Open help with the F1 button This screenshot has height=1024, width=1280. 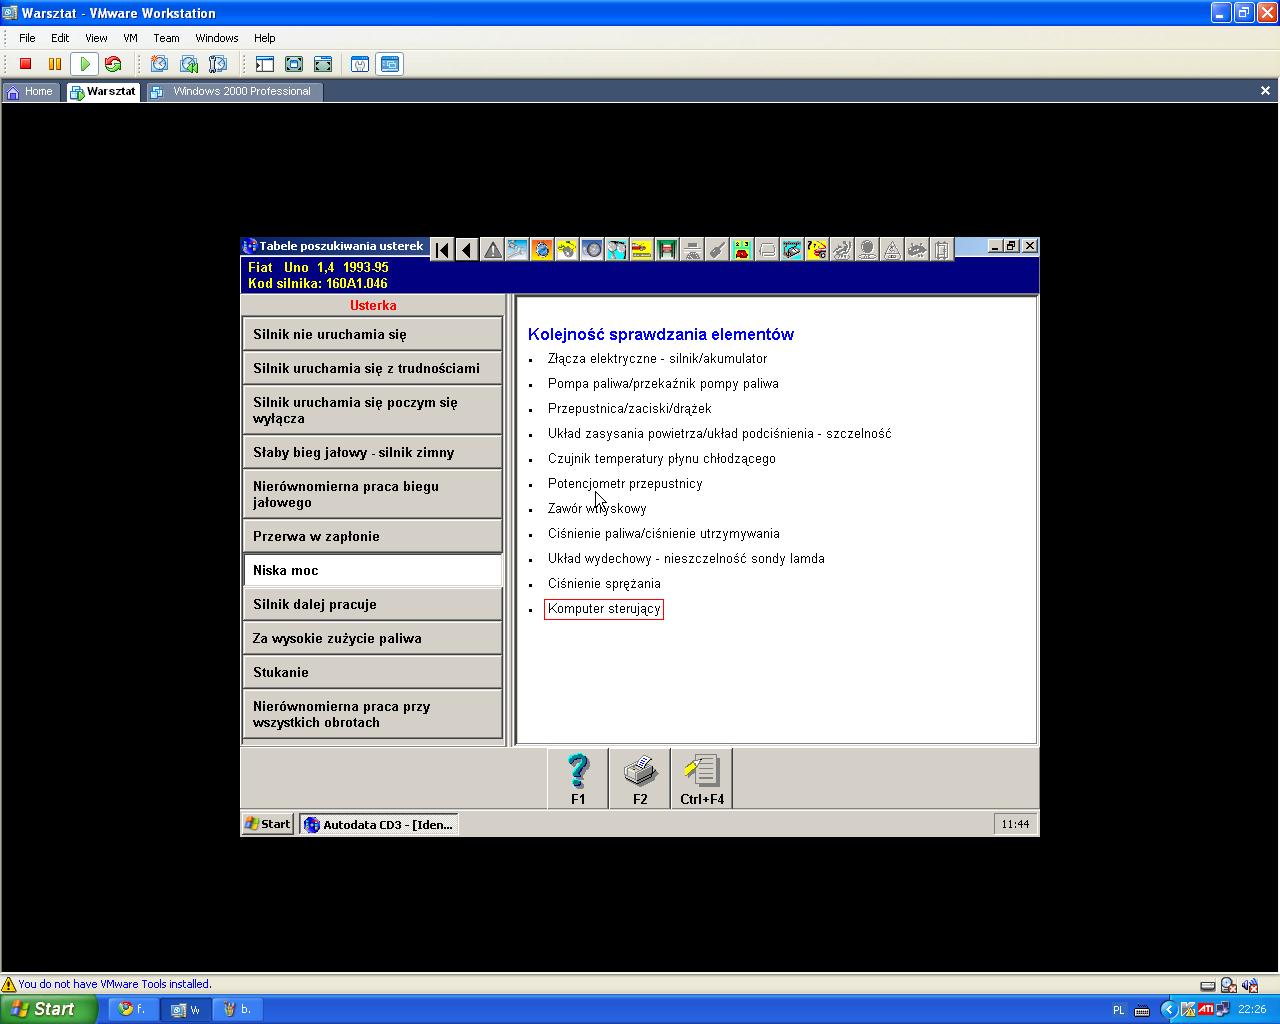(578, 778)
